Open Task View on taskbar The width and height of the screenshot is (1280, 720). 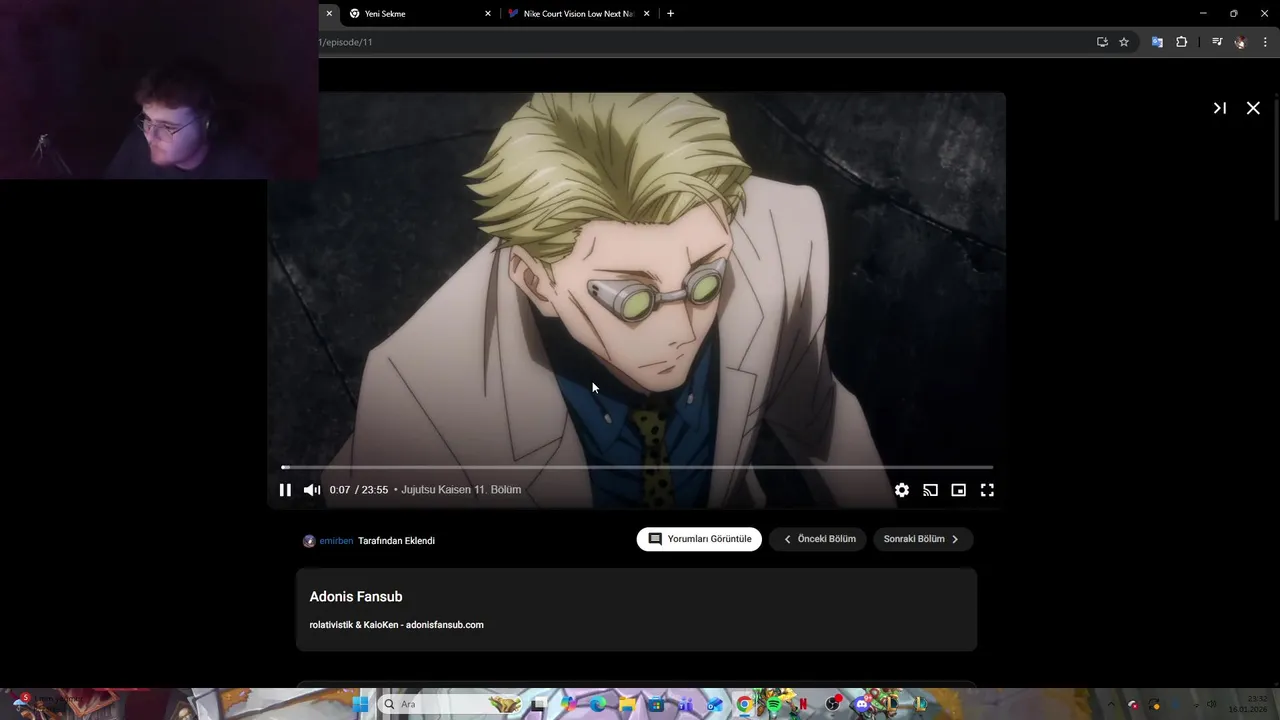[x=539, y=704]
